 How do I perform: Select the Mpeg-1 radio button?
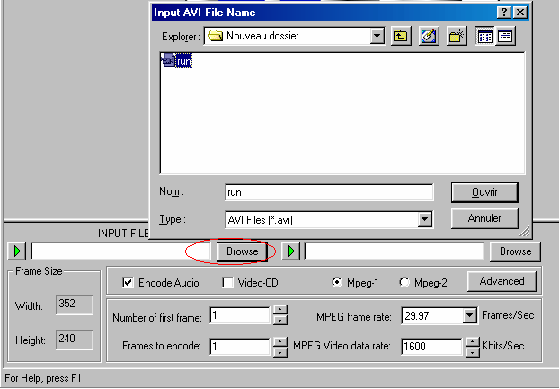tap(336, 283)
